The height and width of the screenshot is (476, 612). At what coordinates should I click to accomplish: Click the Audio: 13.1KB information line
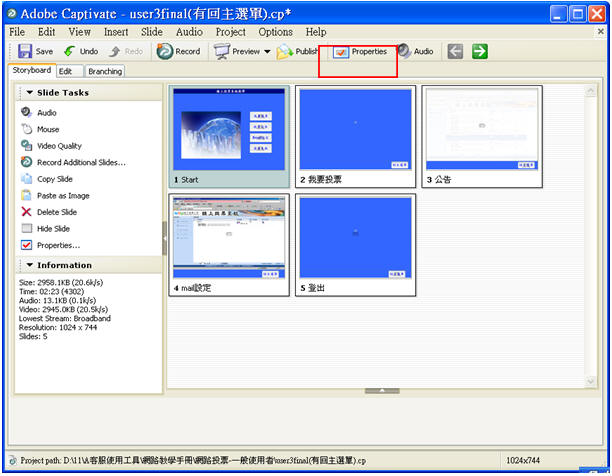coord(57,300)
